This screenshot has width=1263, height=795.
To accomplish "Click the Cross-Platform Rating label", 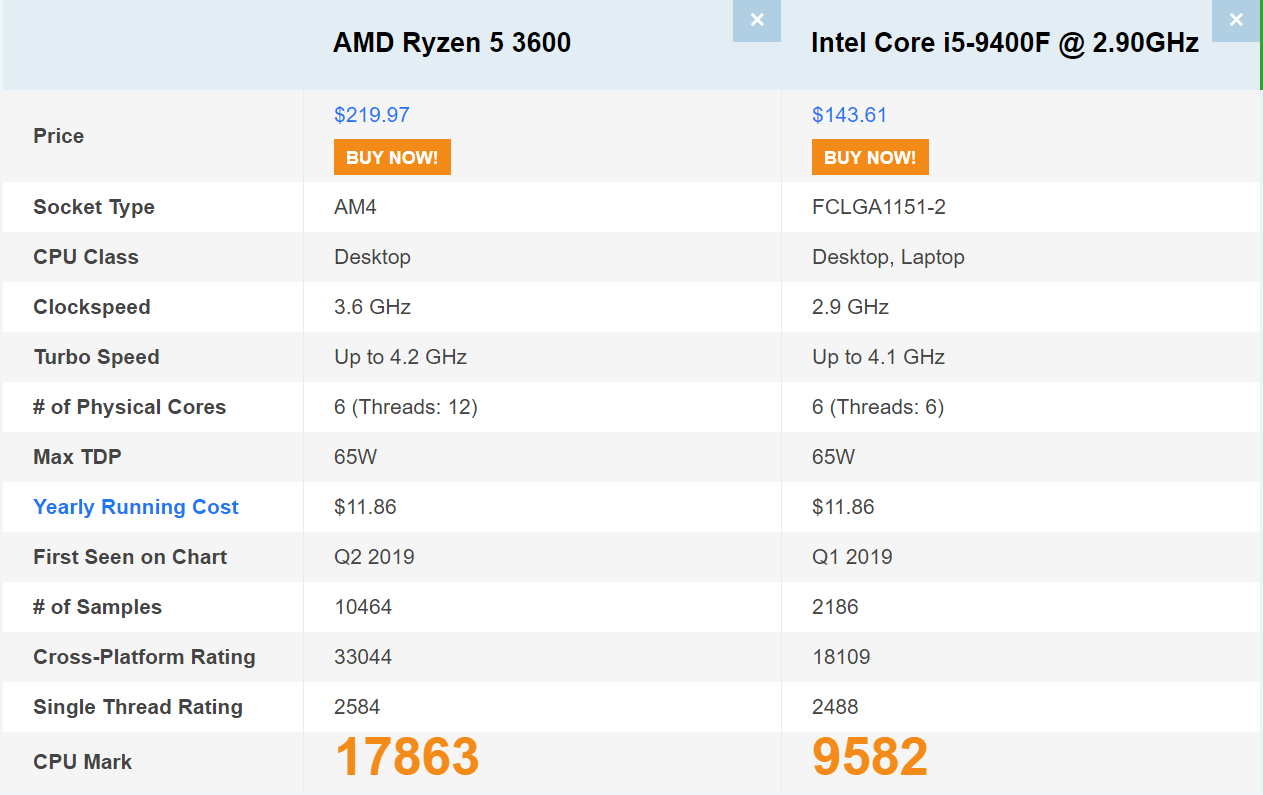I will (144, 657).
